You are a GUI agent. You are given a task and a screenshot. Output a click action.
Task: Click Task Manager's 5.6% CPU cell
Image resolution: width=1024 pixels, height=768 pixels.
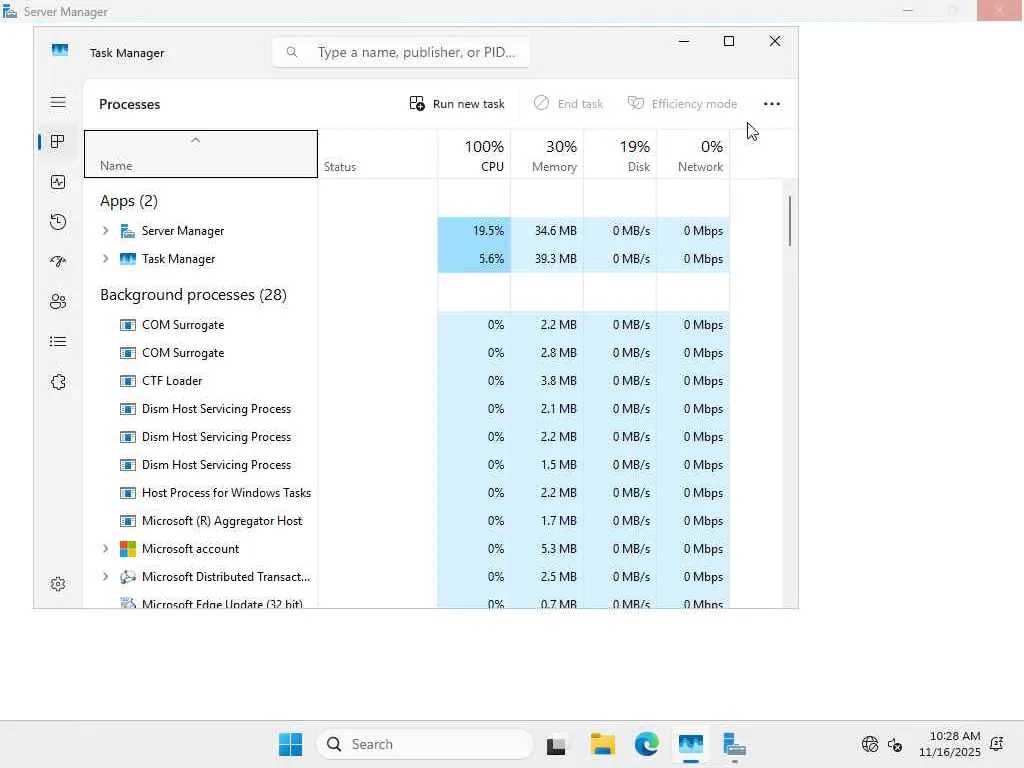click(x=474, y=259)
